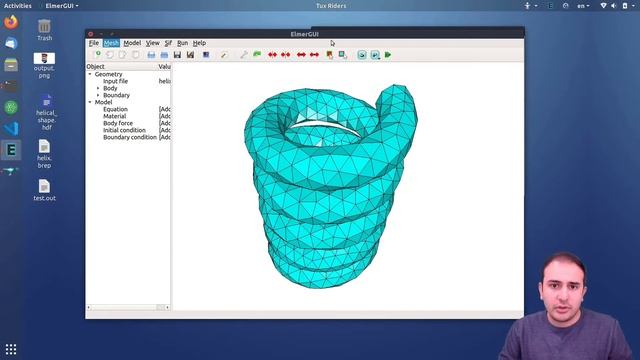
Task: Click the Divide edge red arrows icon
Action: [x=301, y=55]
